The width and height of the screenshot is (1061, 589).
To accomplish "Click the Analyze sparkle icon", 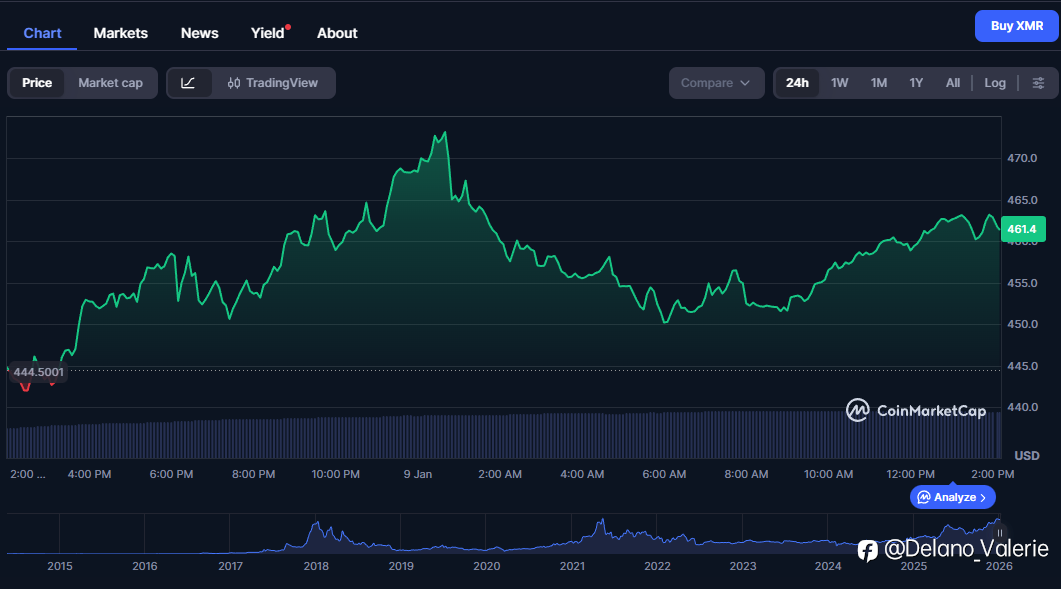I will (x=924, y=497).
